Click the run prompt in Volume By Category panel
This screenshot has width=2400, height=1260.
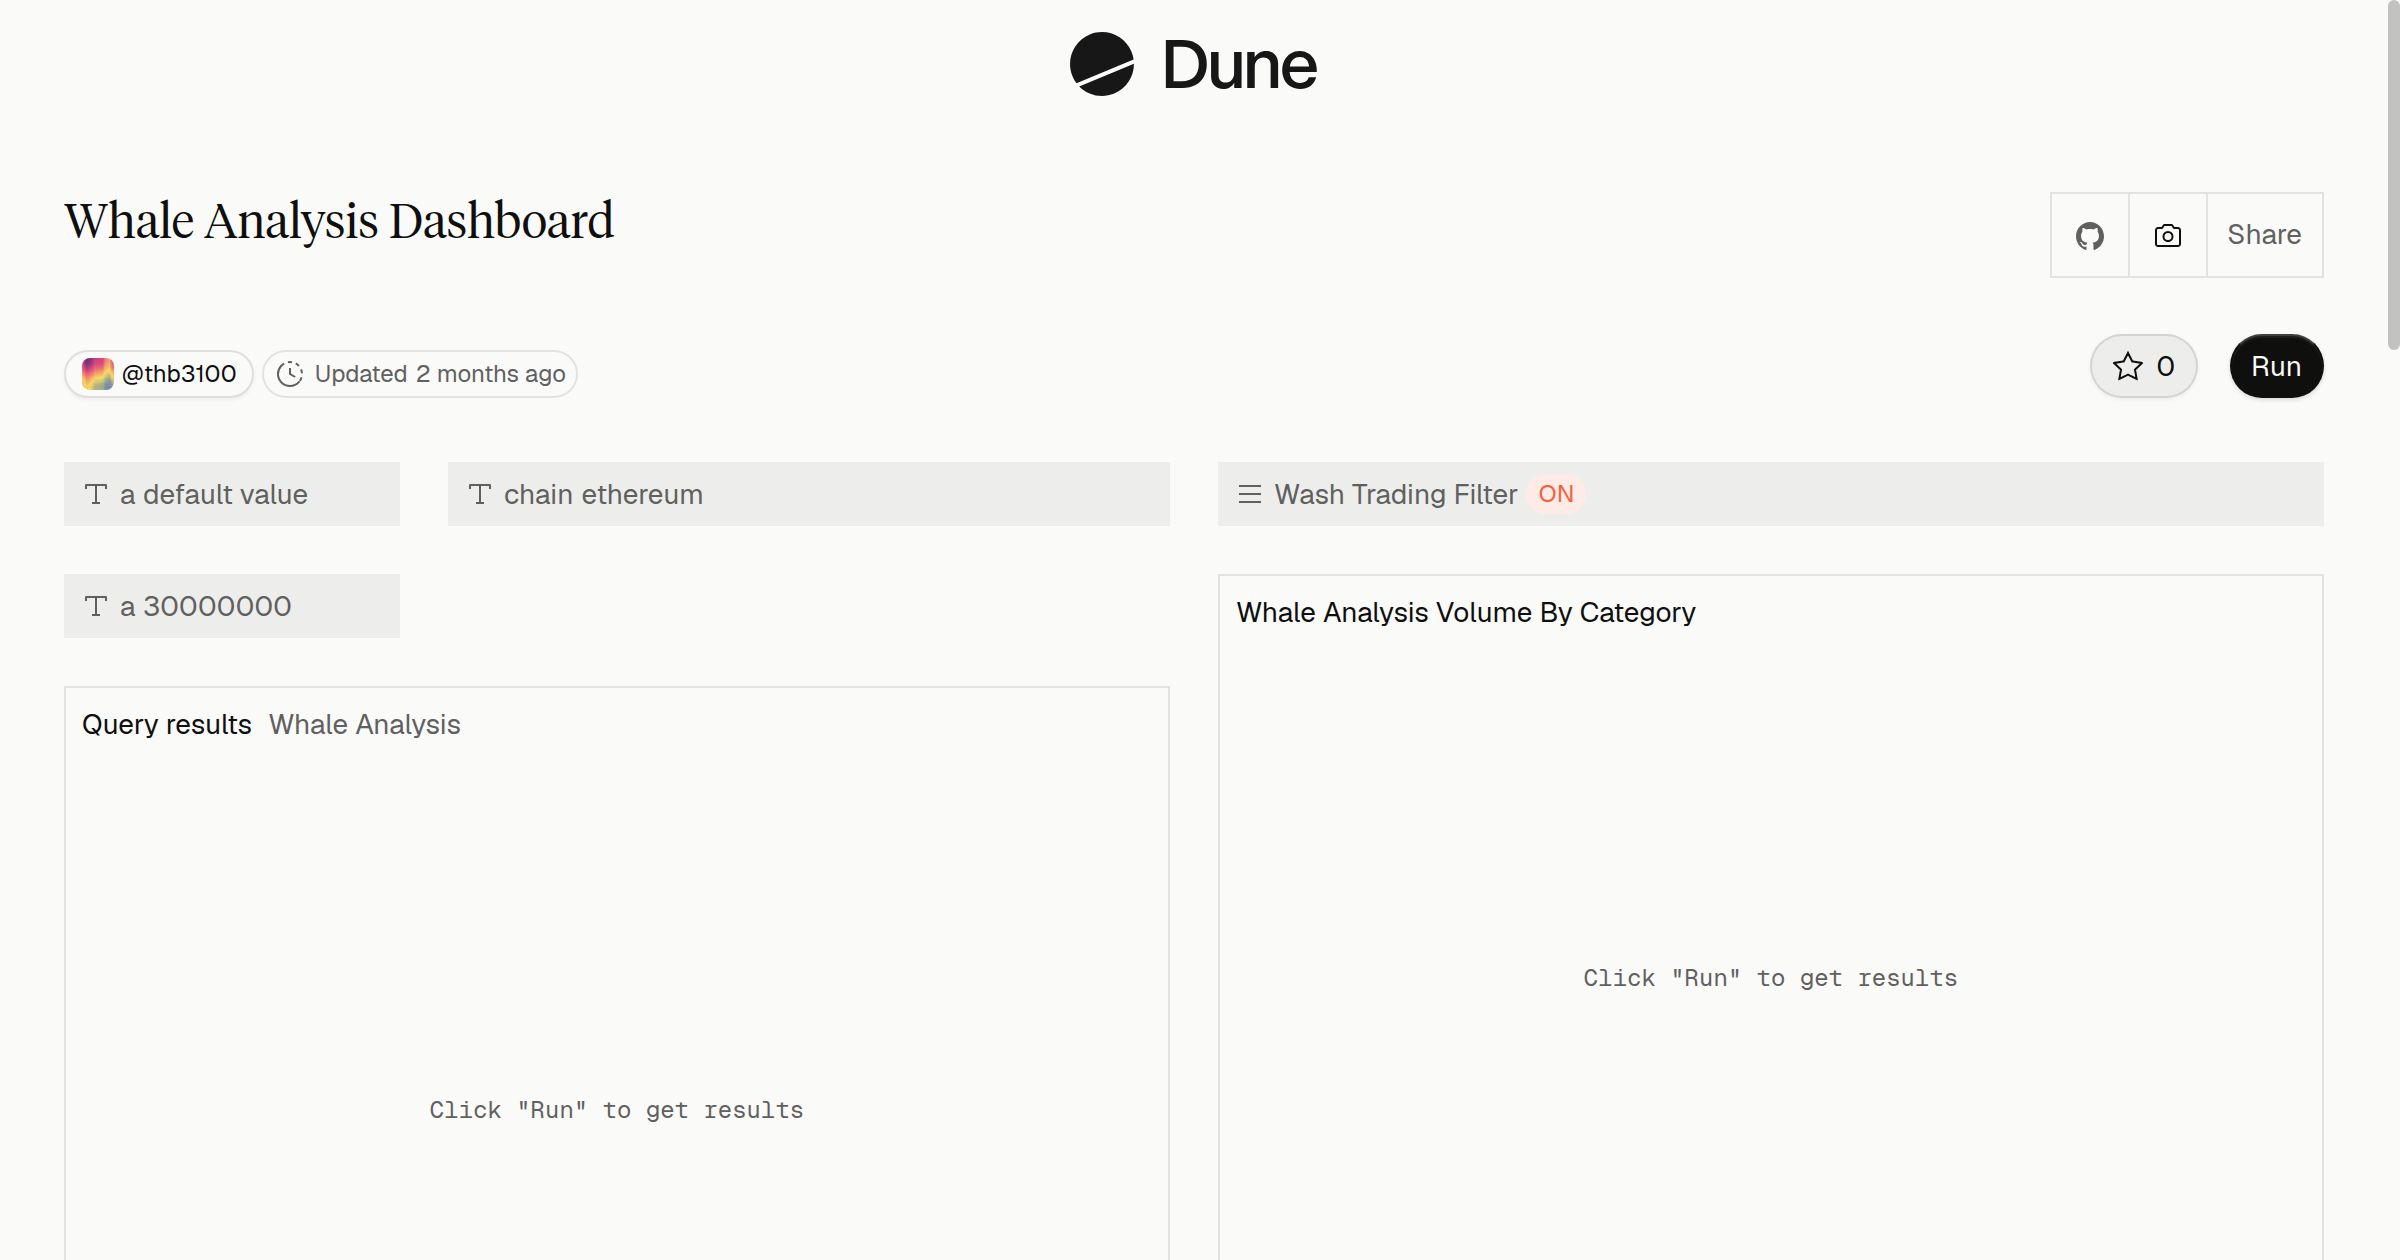[x=1770, y=978]
